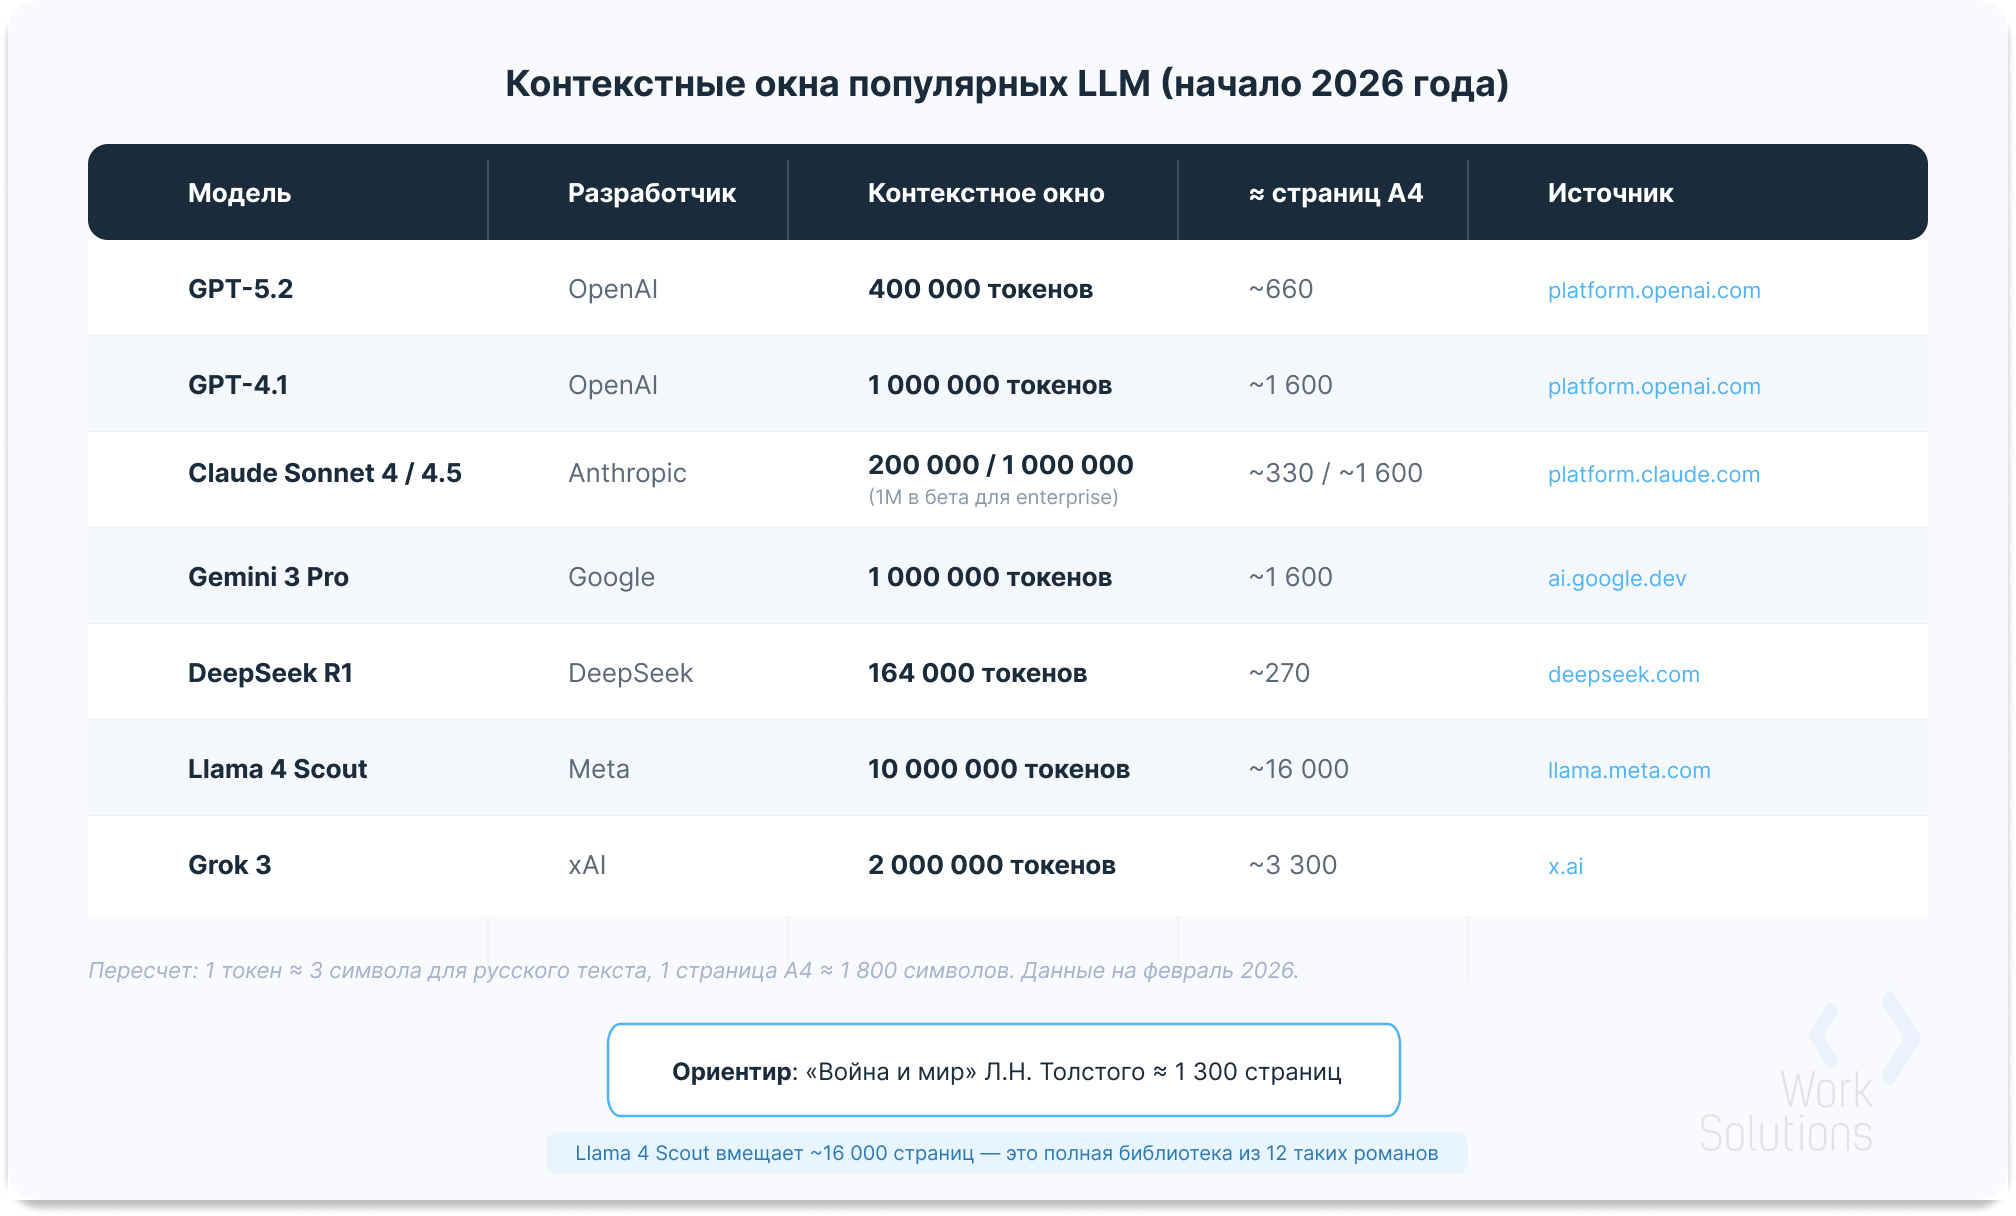This screenshot has height=1216, width=2016.
Task: Open the deepseek.com source link
Action: click(1622, 674)
